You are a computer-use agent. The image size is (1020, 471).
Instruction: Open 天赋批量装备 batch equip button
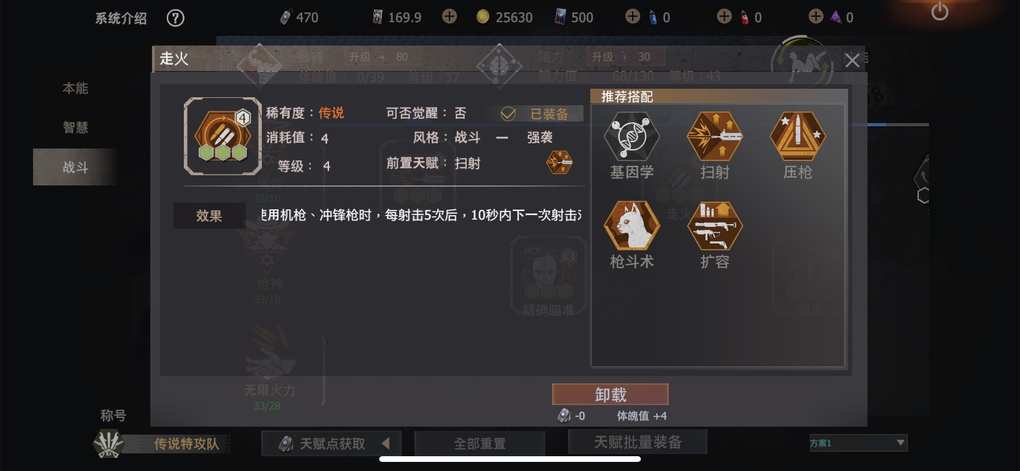click(638, 442)
